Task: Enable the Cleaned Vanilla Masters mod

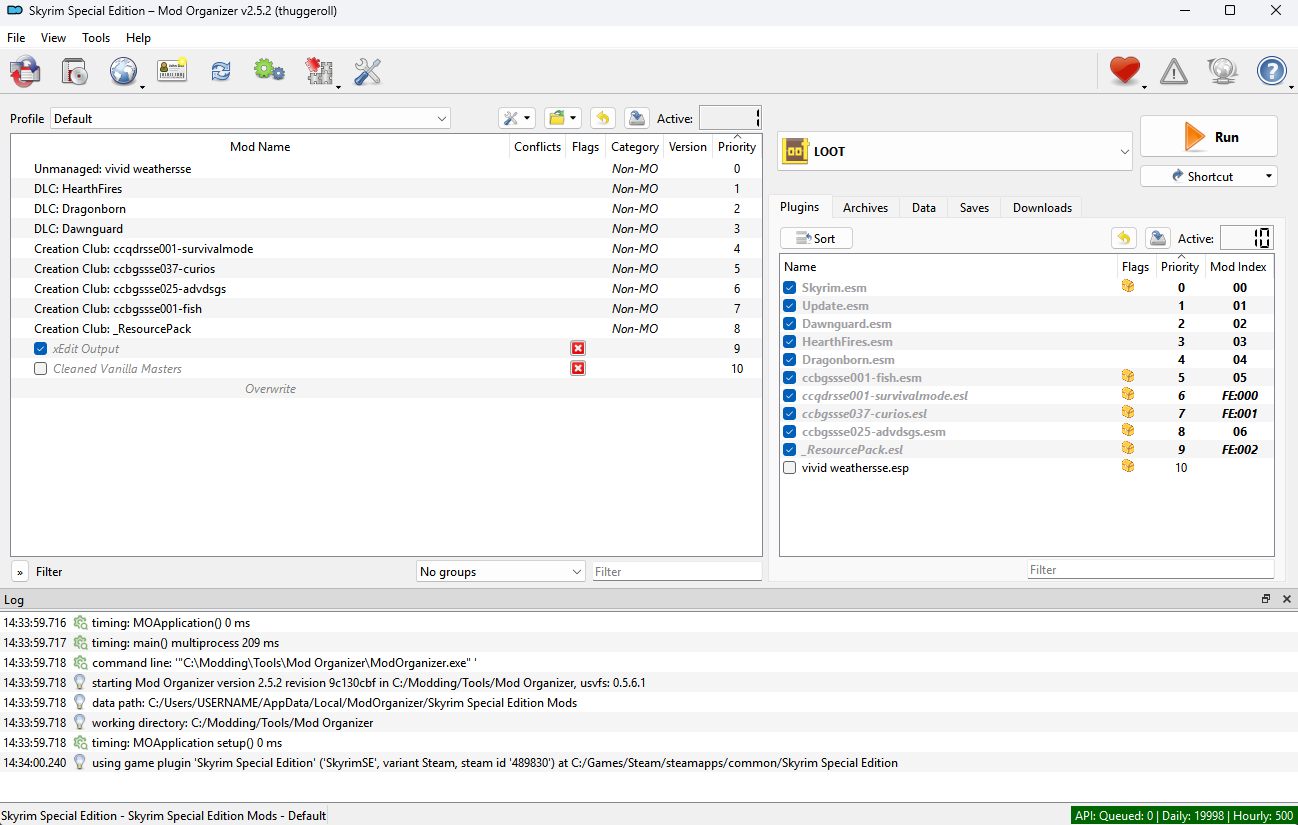Action: [x=41, y=369]
